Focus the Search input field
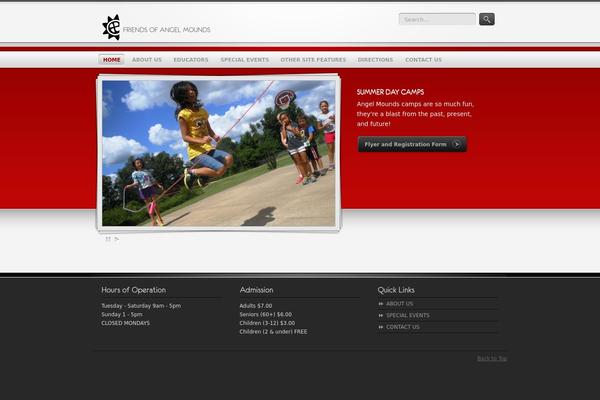The height and width of the screenshot is (400, 600). tap(437, 19)
